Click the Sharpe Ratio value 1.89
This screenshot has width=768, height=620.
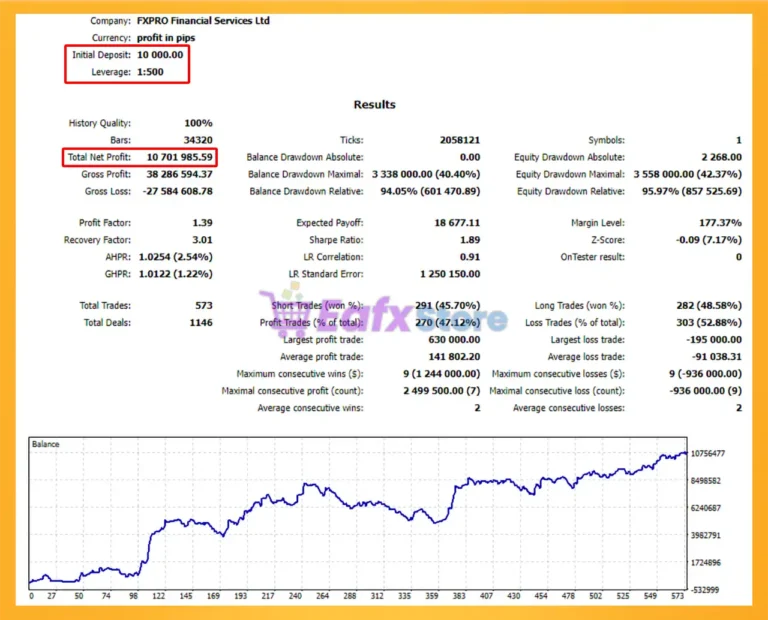point(470,240)
